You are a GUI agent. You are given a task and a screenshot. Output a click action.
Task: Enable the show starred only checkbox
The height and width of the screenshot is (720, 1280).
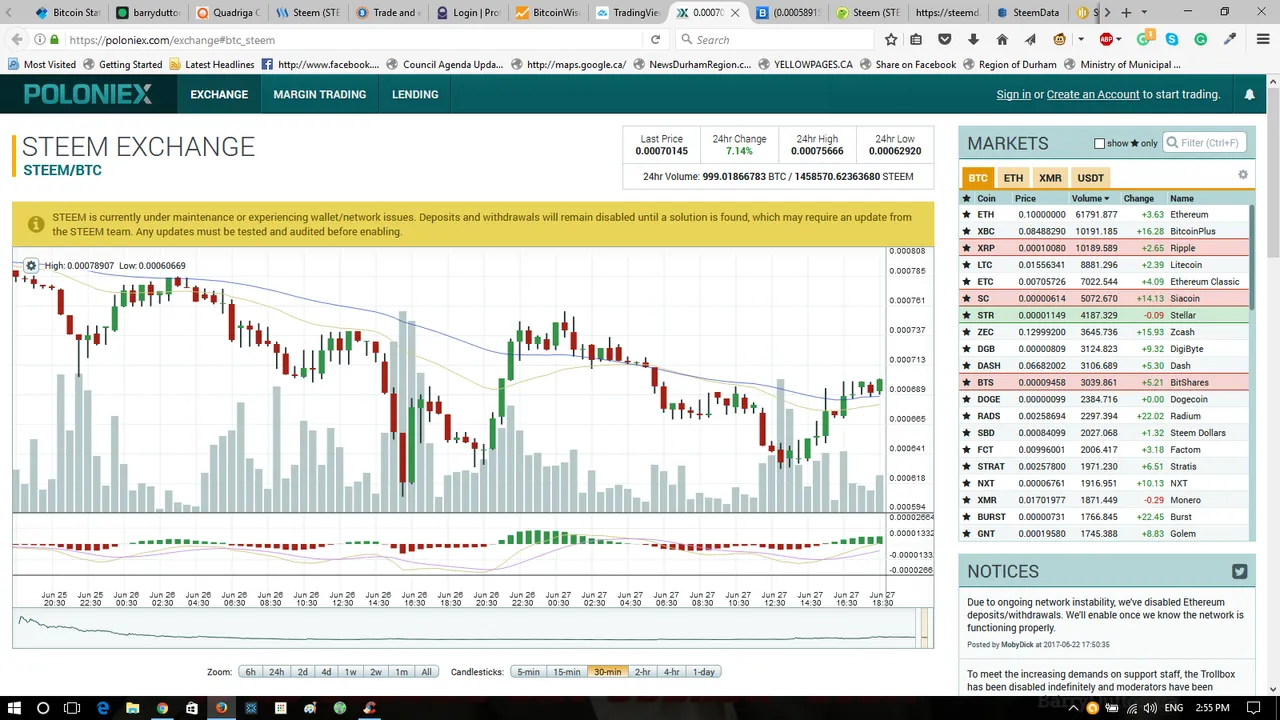click(x=1100, y=144)
